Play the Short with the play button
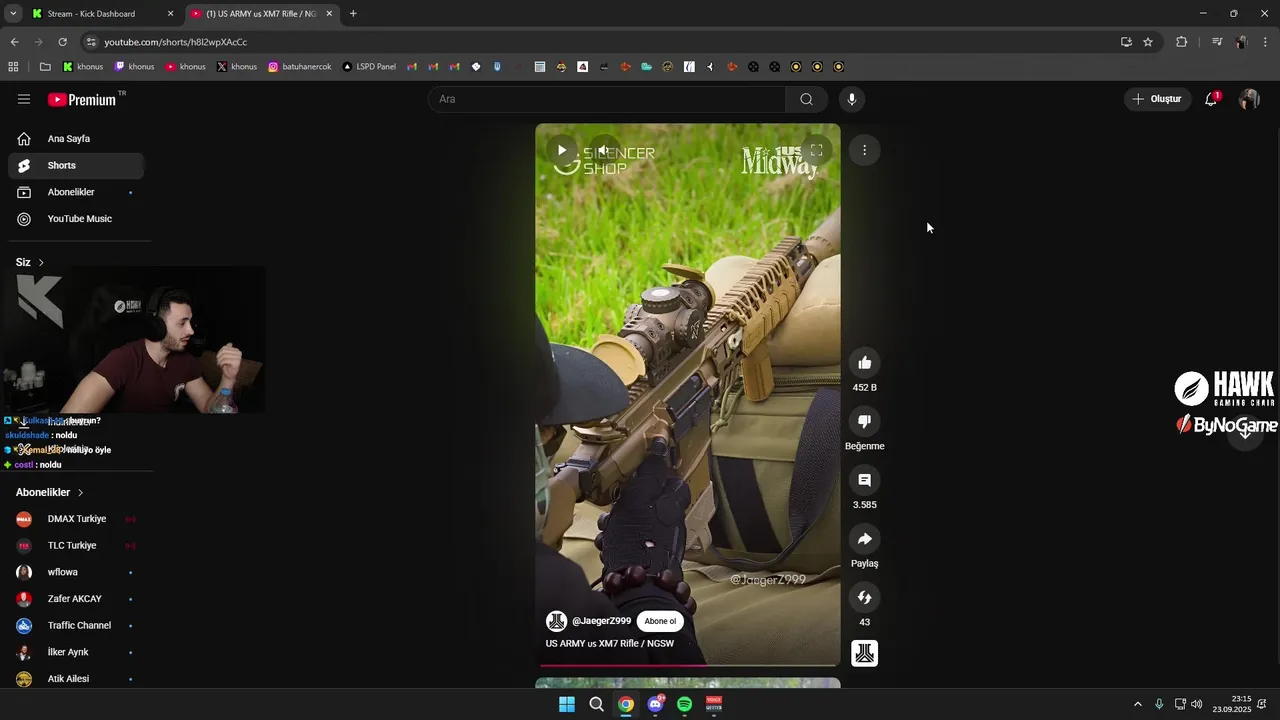Viewport: 1280px width, 720px height. [562, 150]
